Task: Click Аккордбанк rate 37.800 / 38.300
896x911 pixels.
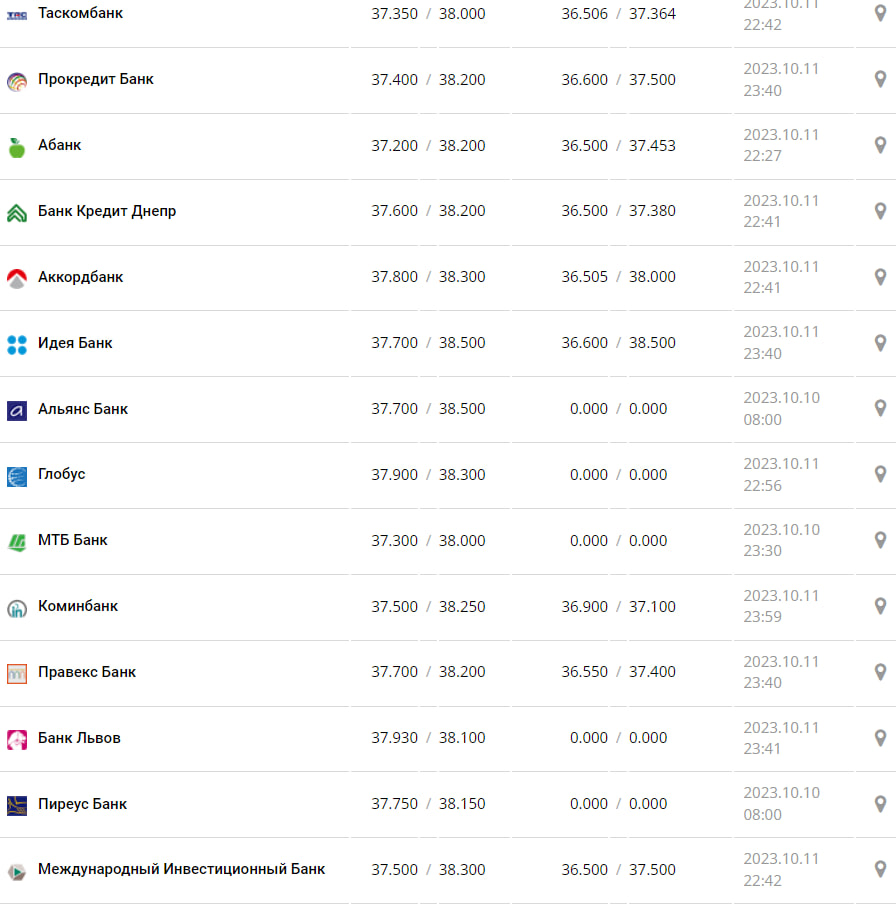Action: point(428,277)
